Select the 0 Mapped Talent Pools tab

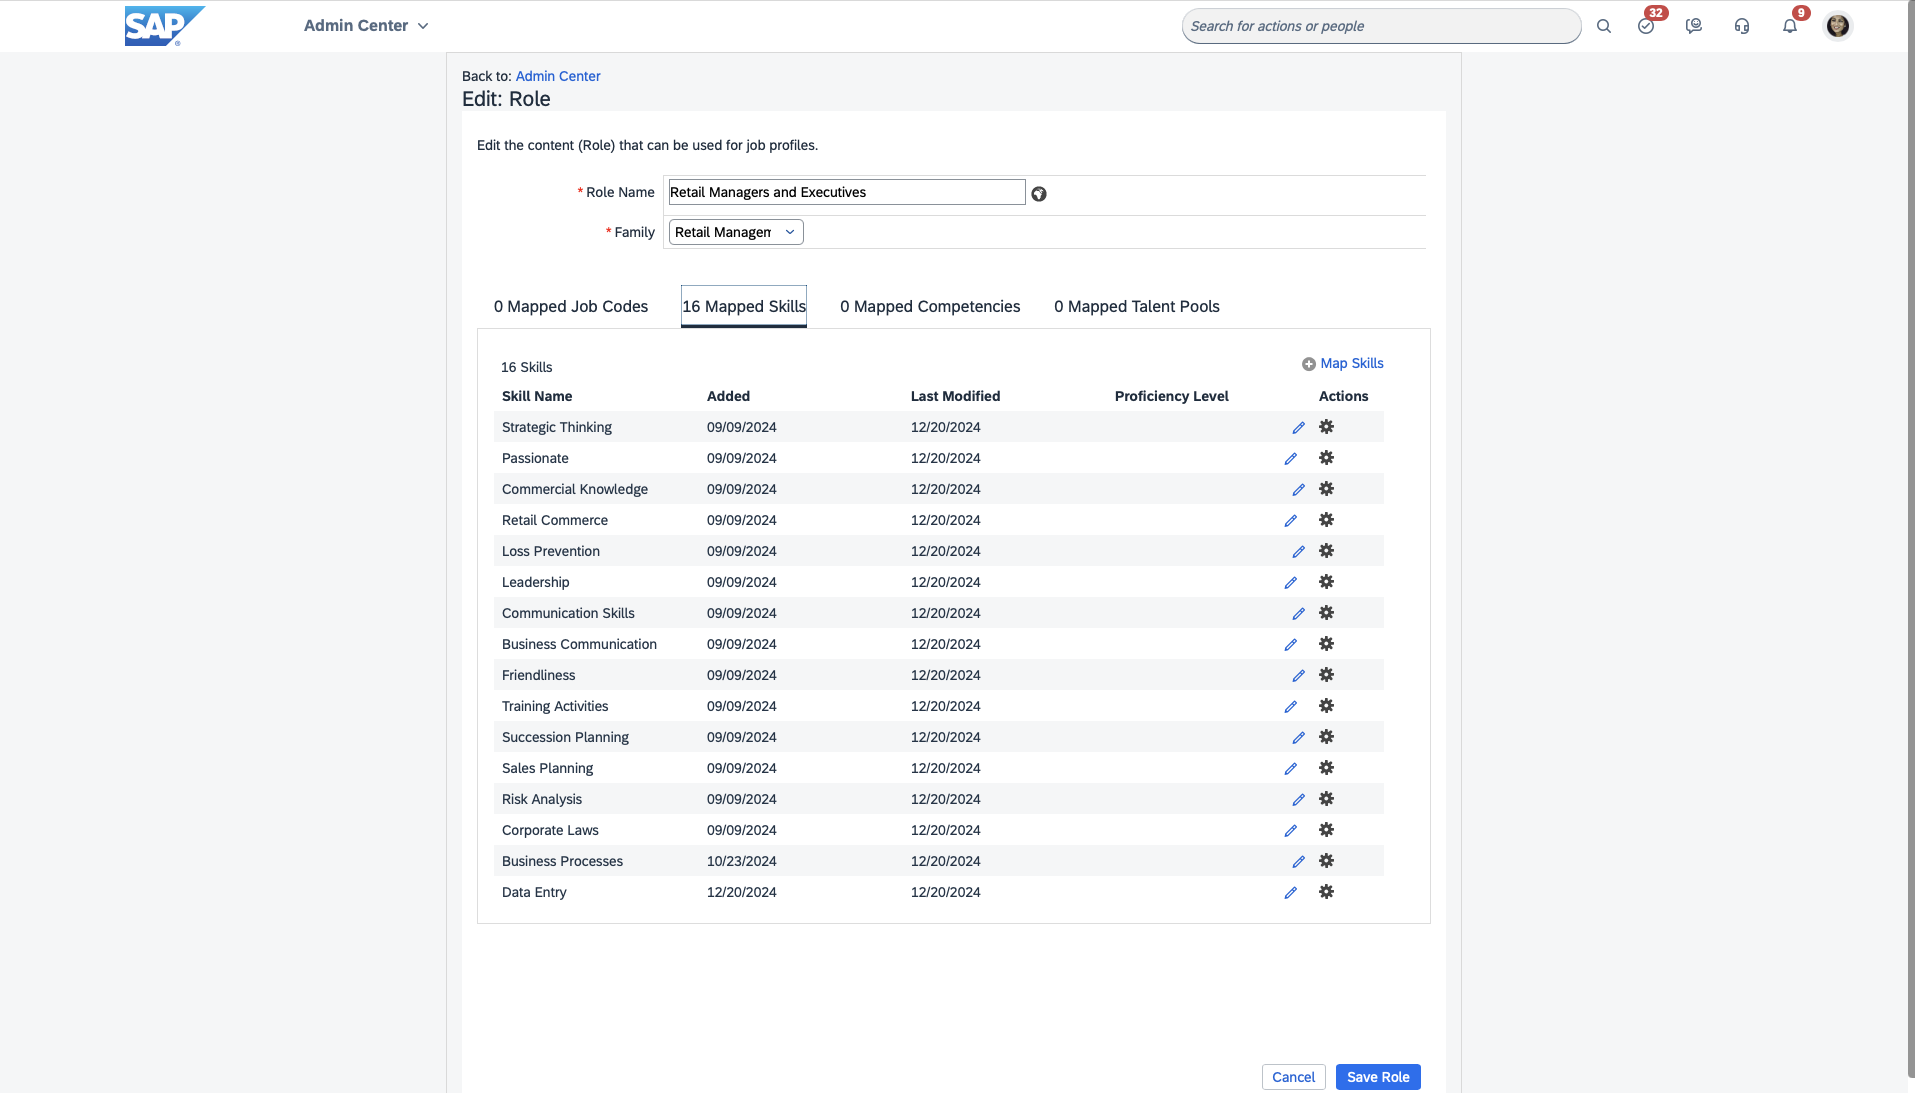(1136, 306)
